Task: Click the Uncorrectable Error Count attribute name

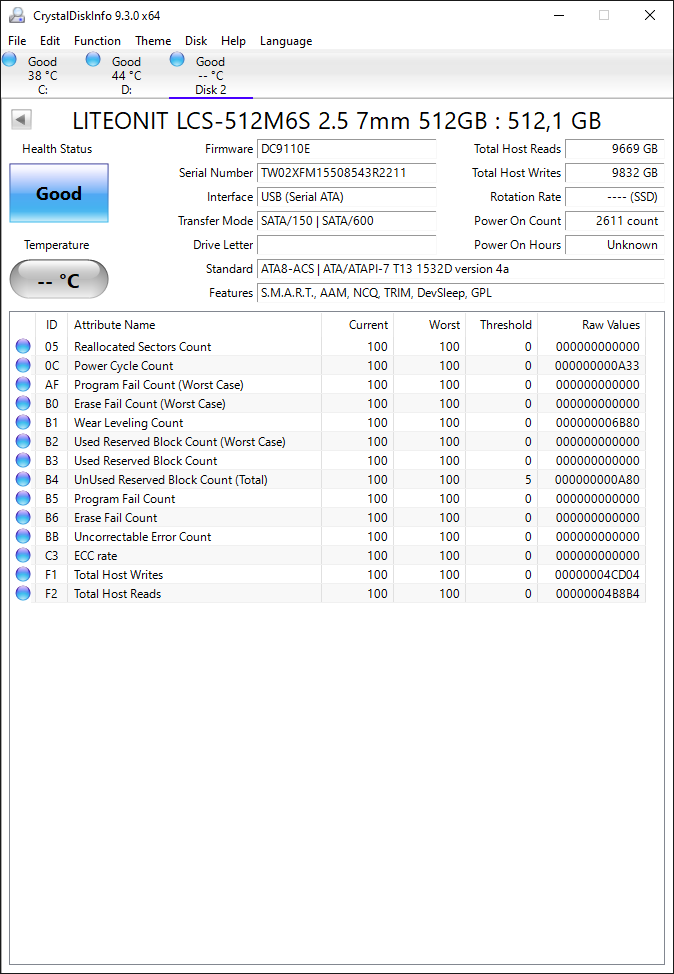Action: tap(143, 537)
